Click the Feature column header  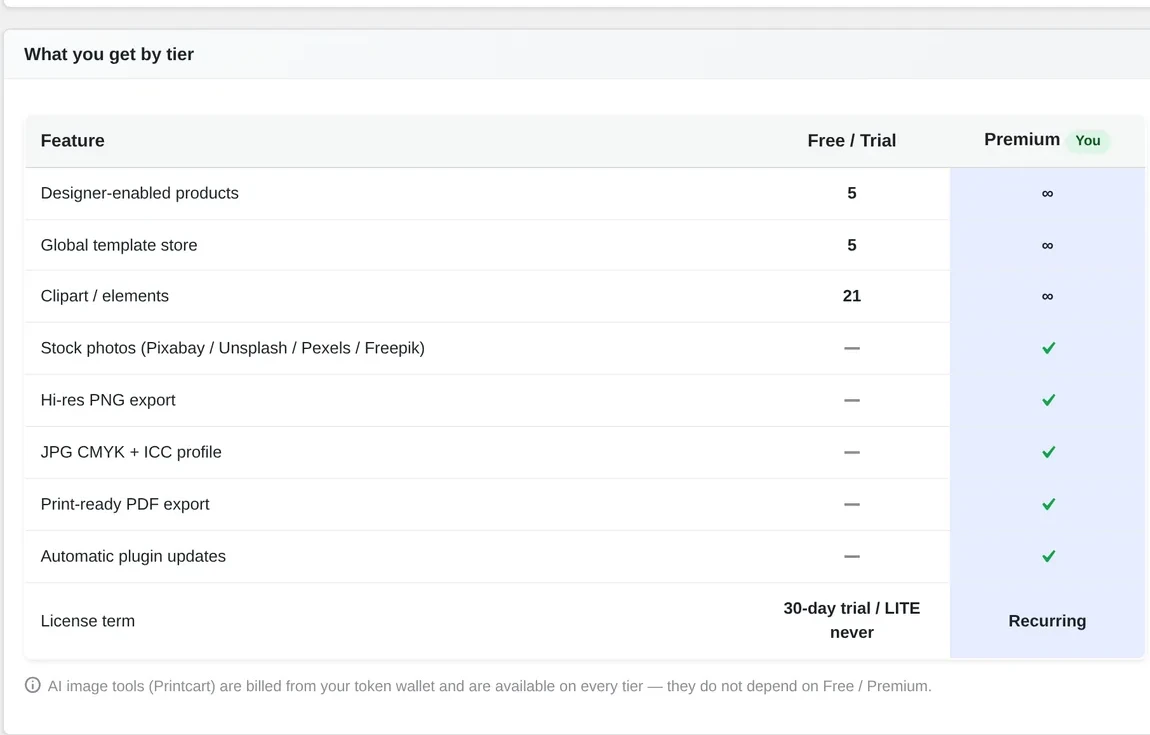[x=73, y=140]
